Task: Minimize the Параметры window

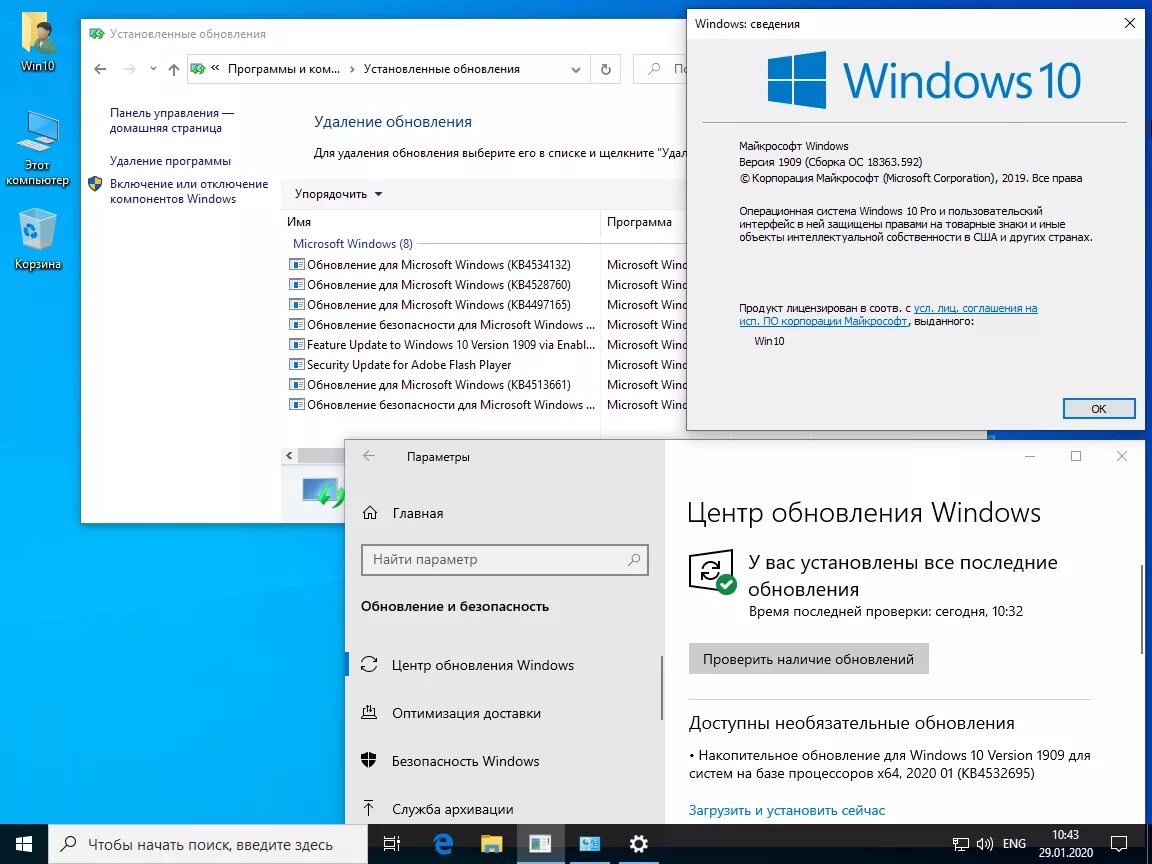Action: 1030,456
